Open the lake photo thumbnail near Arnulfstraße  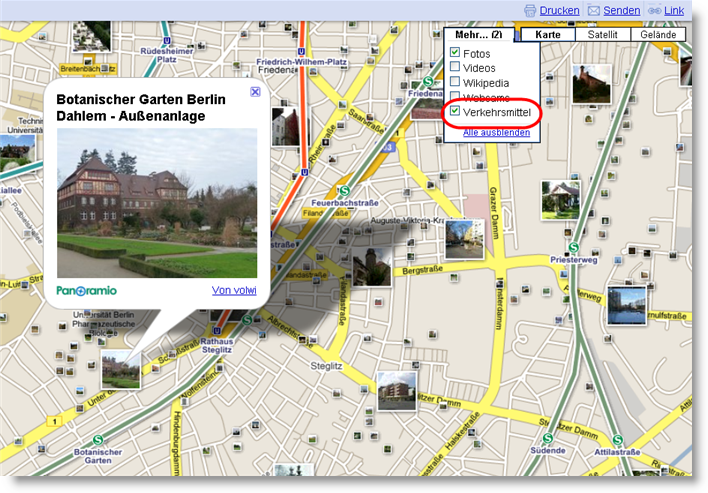[x=627, y=306]
